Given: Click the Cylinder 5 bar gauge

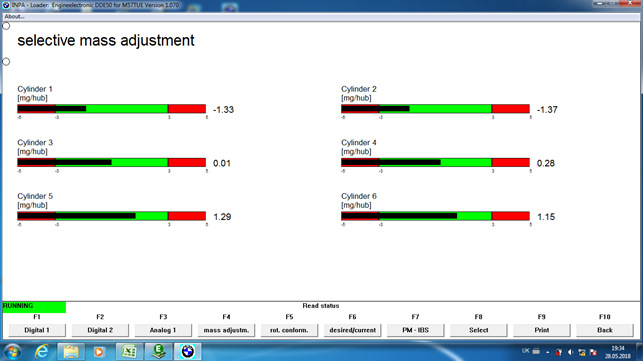Looking at the screenshot, I should click(112, 216).
